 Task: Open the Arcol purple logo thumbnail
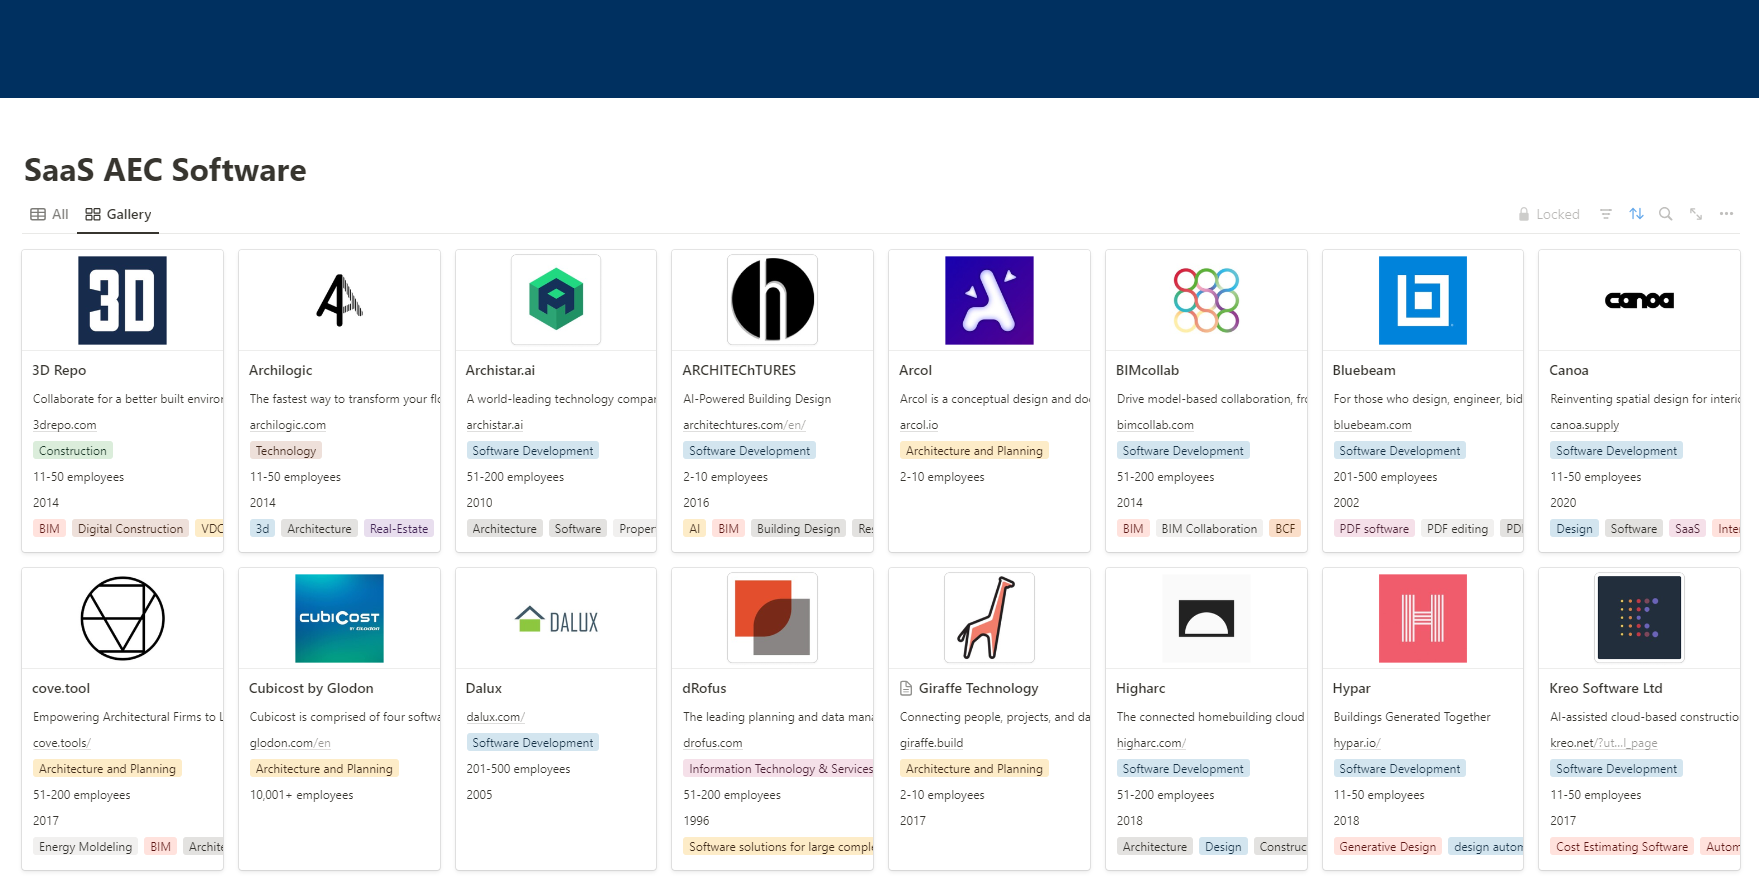(989, 300)
